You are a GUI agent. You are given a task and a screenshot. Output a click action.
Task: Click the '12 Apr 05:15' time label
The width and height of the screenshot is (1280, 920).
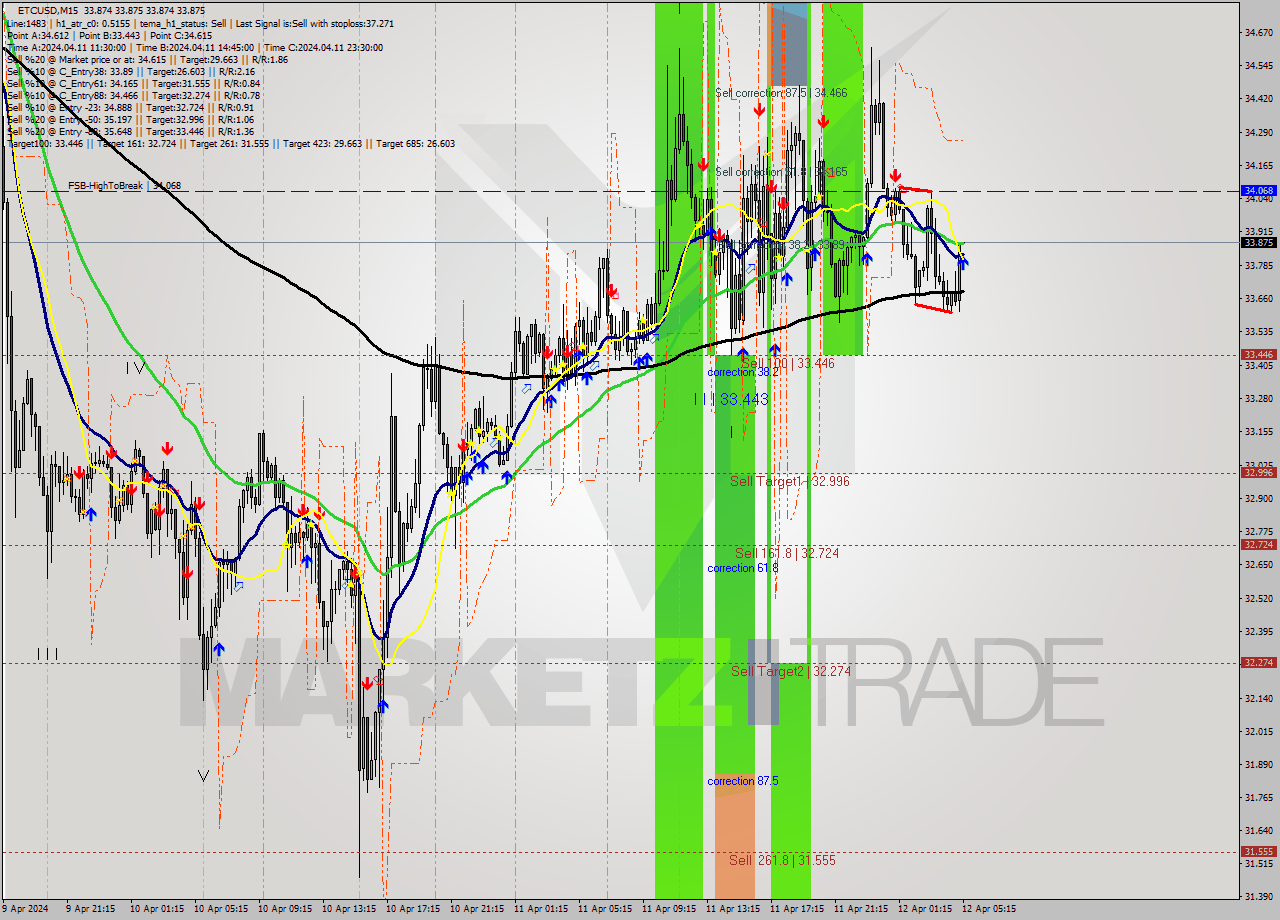[x=989, y=909]
